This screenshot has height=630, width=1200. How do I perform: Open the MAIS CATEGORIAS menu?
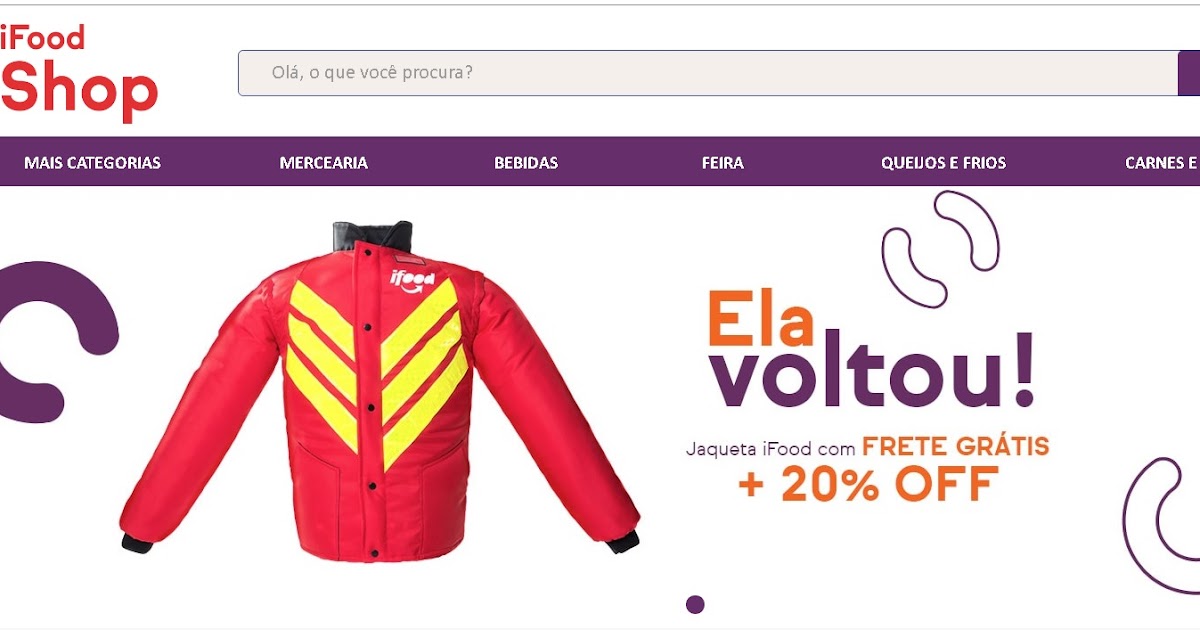pos(92,163)
